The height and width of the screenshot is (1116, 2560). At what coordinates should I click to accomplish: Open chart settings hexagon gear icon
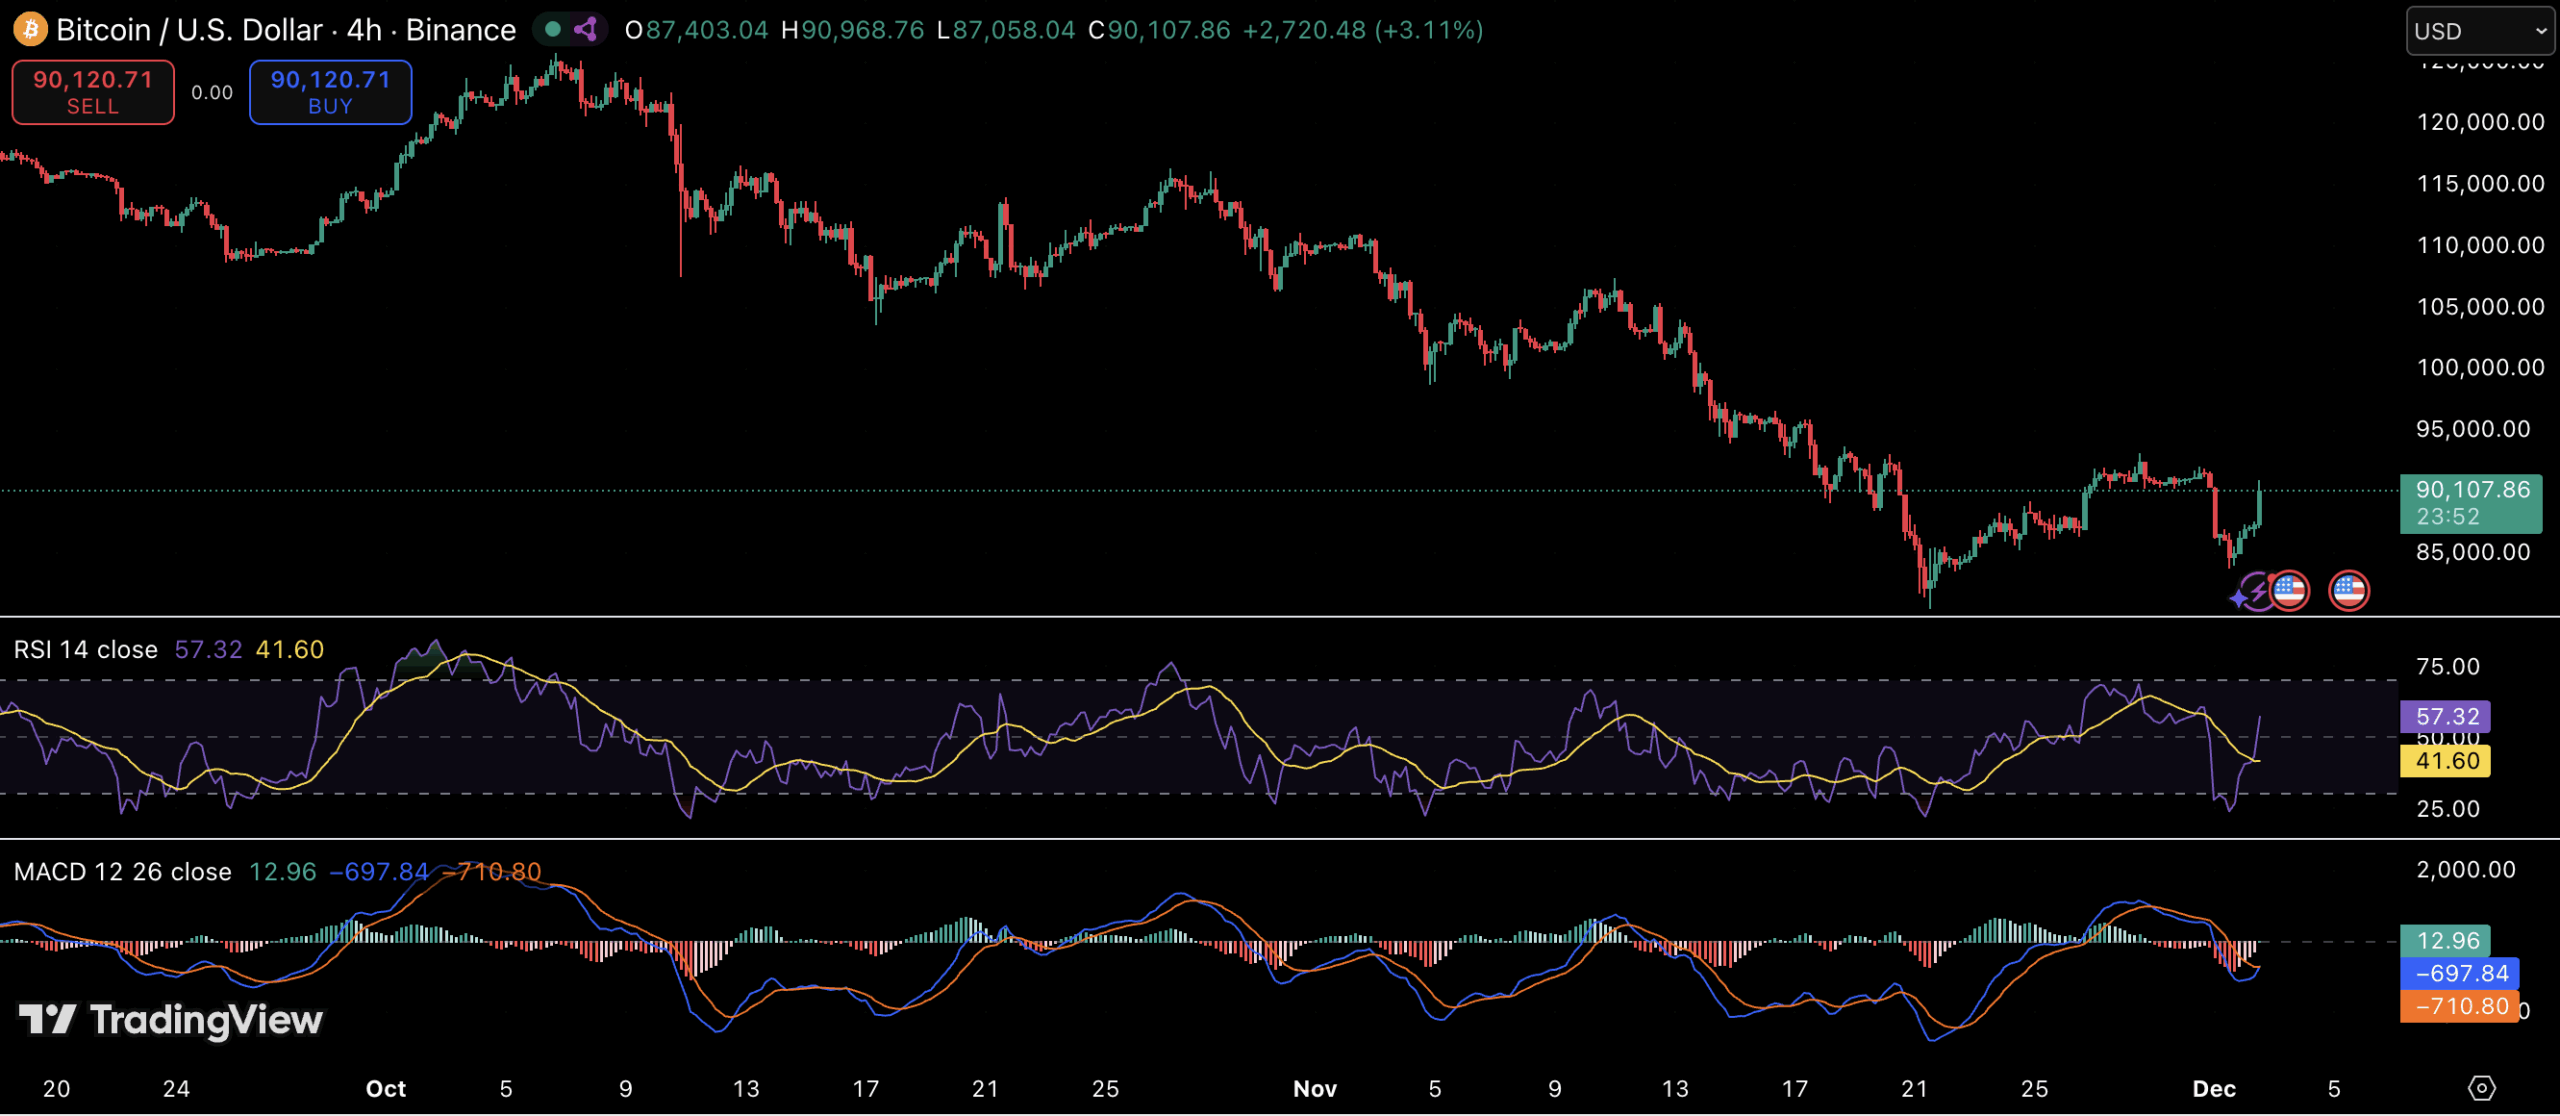[x=2481, y=1088]
